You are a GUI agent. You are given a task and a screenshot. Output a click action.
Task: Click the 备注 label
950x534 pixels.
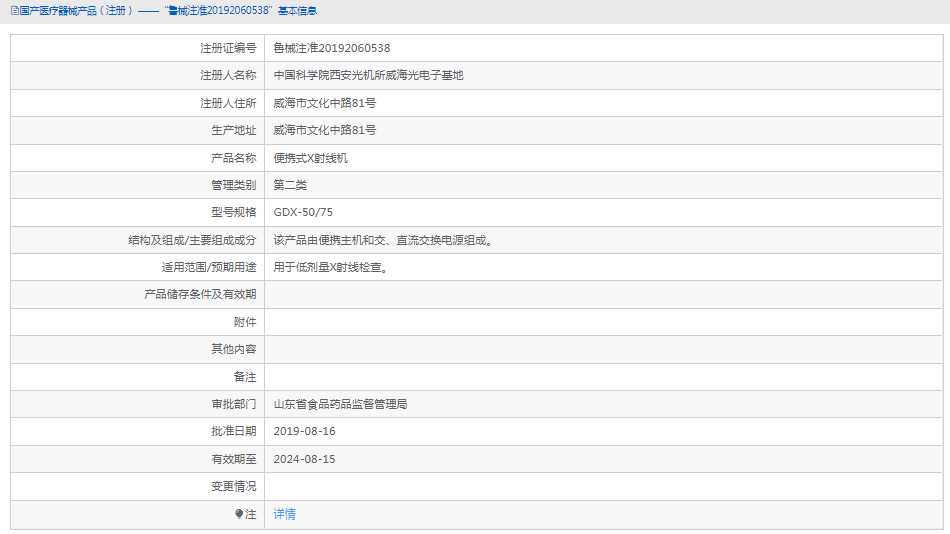tap(245, 377)
